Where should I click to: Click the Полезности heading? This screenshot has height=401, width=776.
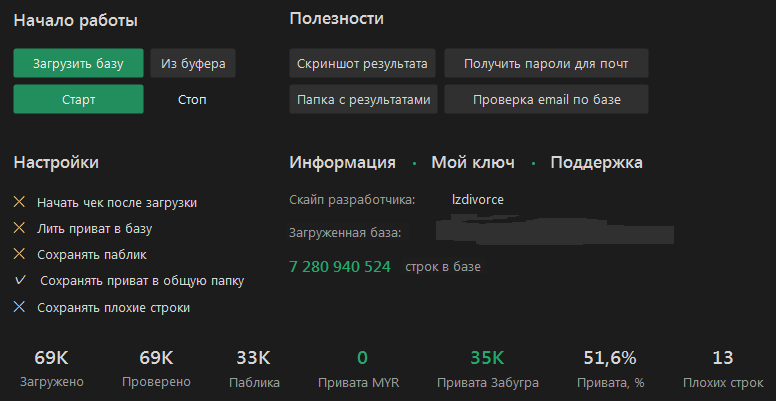337,19
